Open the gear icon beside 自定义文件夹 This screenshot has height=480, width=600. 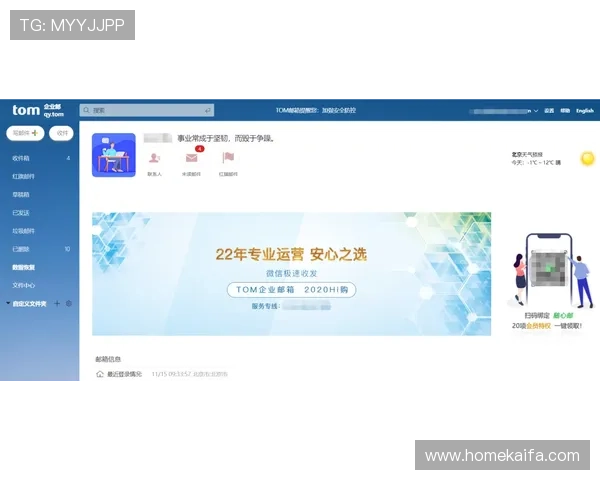[69, 304]
